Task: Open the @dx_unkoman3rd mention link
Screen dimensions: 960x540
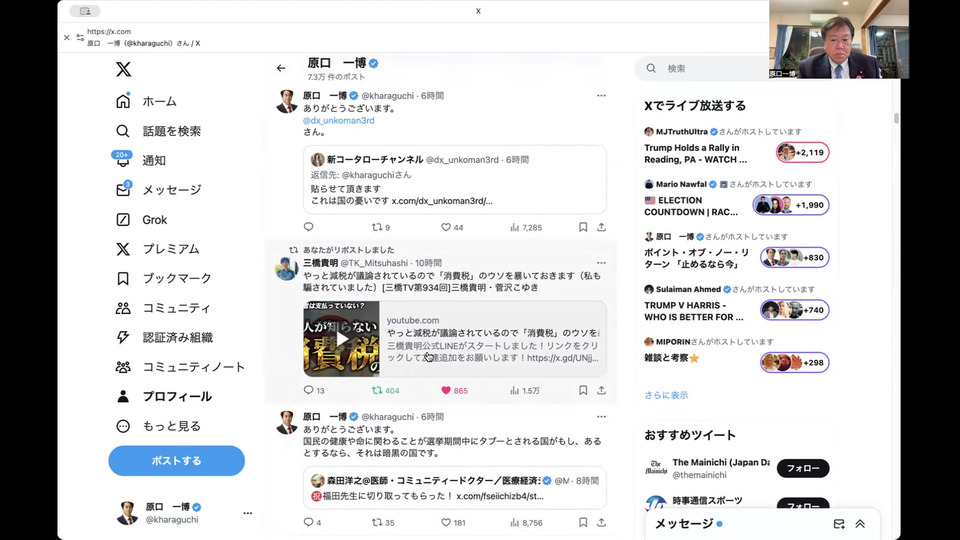Action: pos(339,120)
